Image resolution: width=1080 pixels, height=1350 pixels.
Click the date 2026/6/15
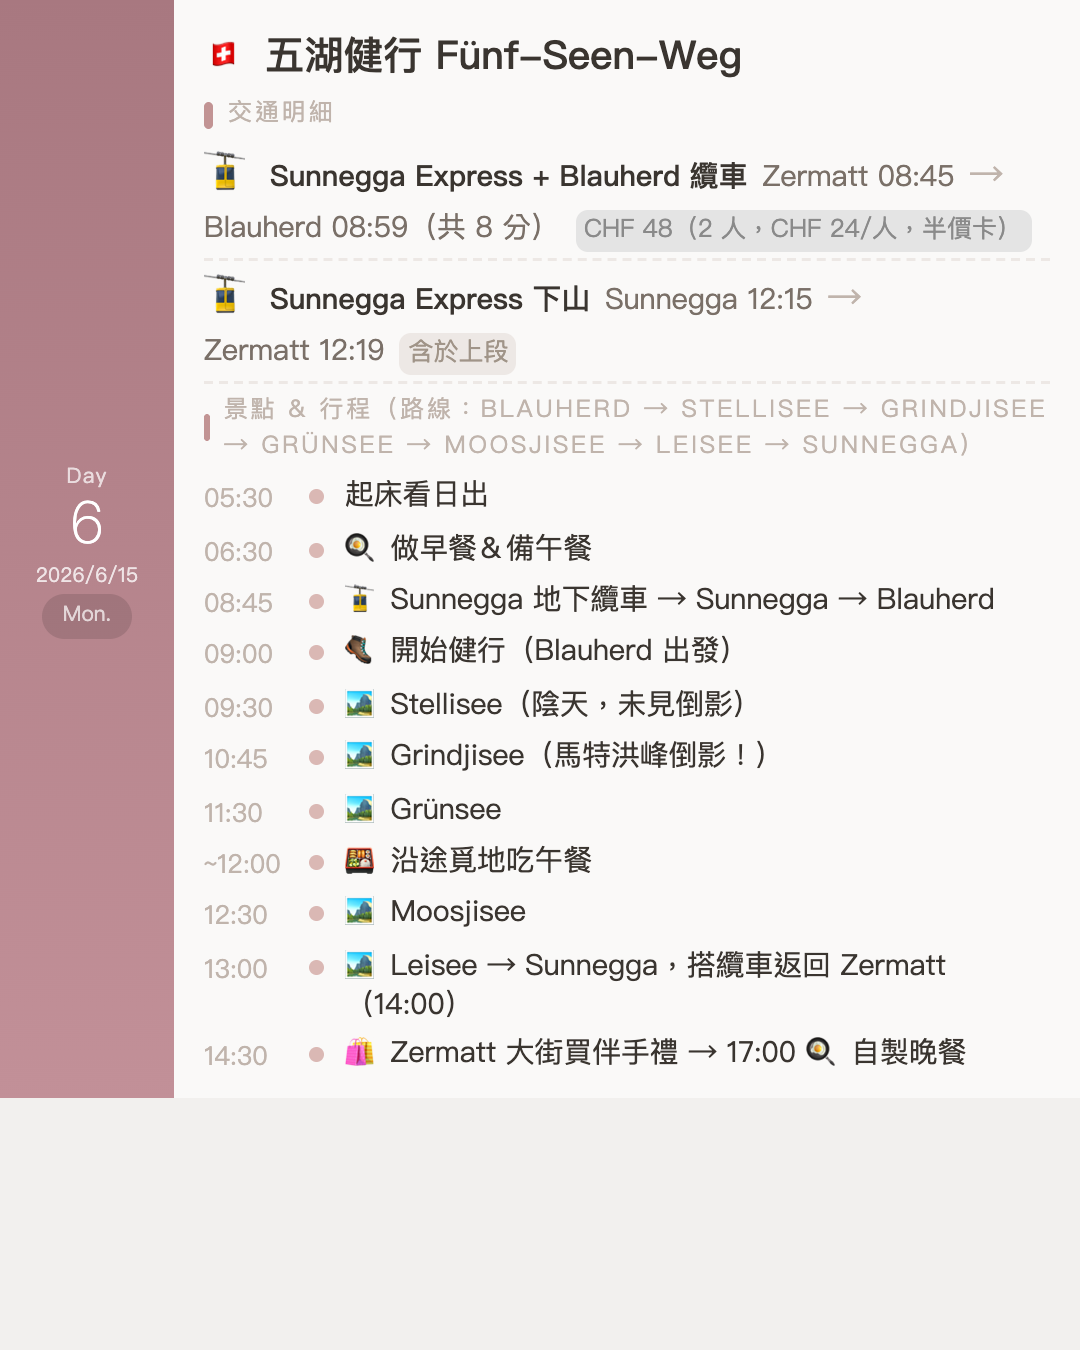[87, 575]
